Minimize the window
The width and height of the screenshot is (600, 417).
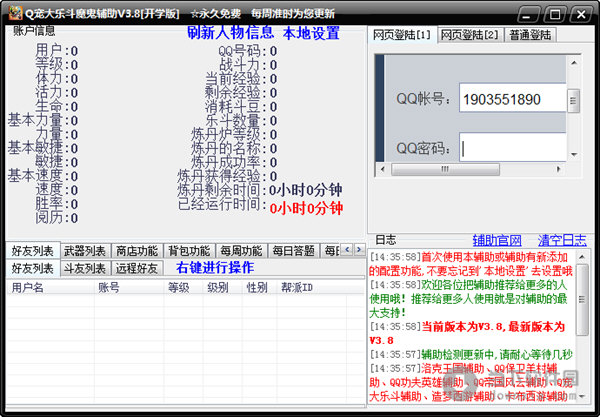pos(528,15)
